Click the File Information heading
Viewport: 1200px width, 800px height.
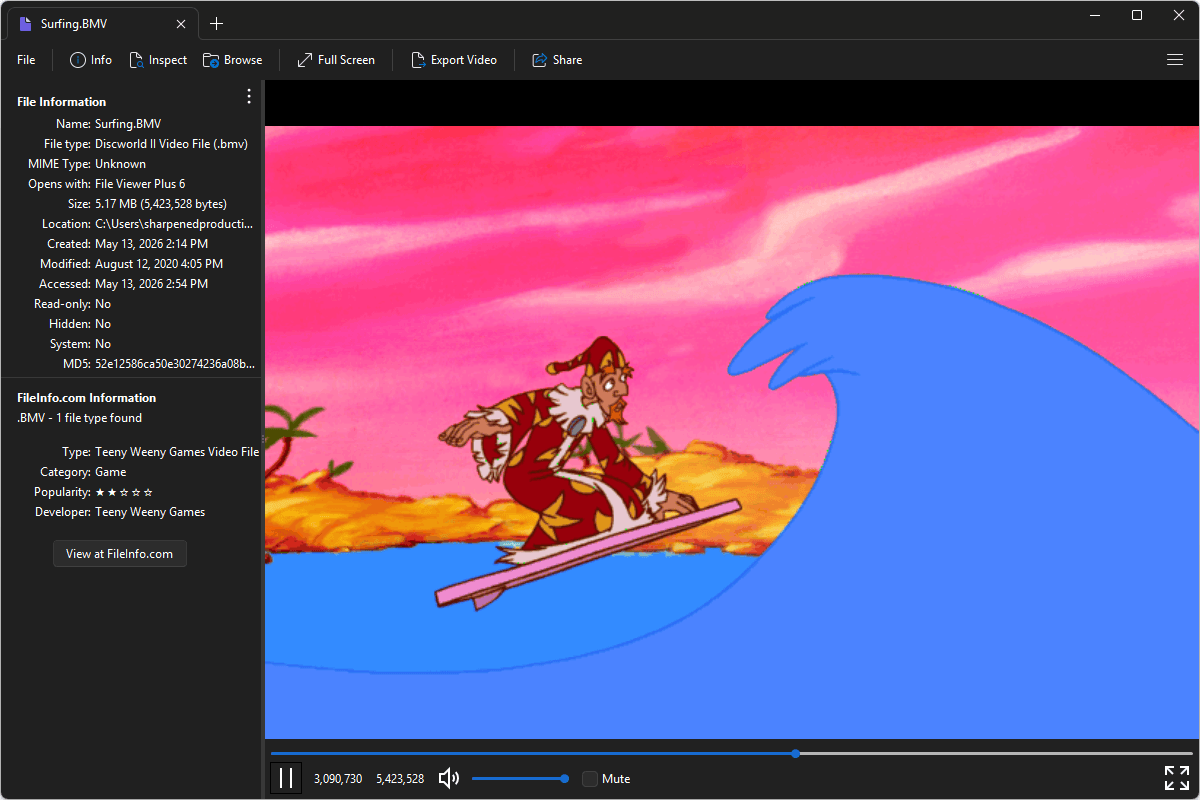62,102
